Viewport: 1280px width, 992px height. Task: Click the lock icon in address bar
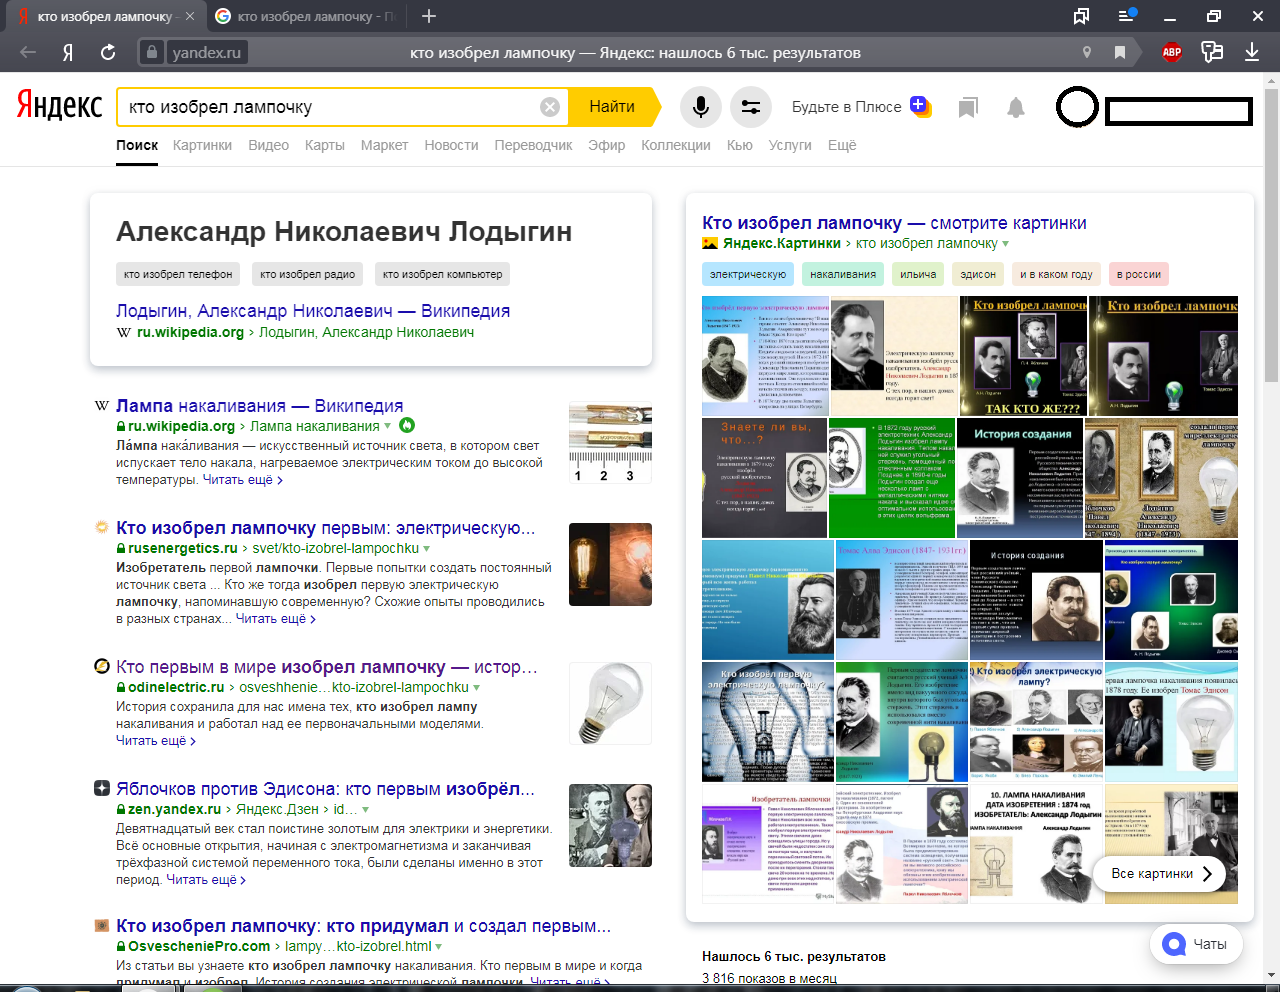coord(151,52)
